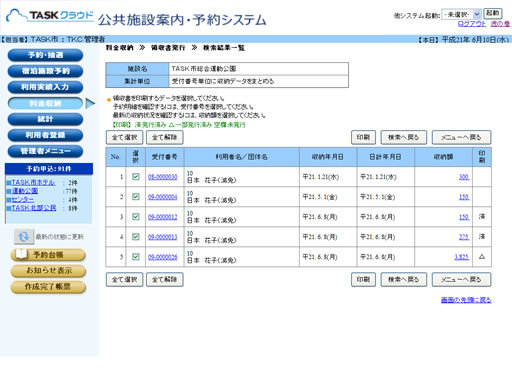Click the 275 amount link in row 4

[464, 237]
